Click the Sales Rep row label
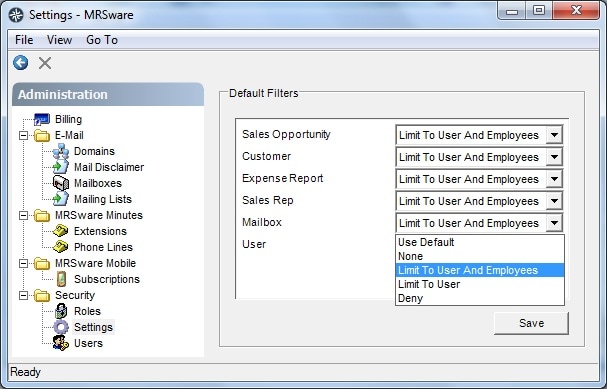Image resolution: width=607 pixels, height=389 pixels. coord(267,200)
